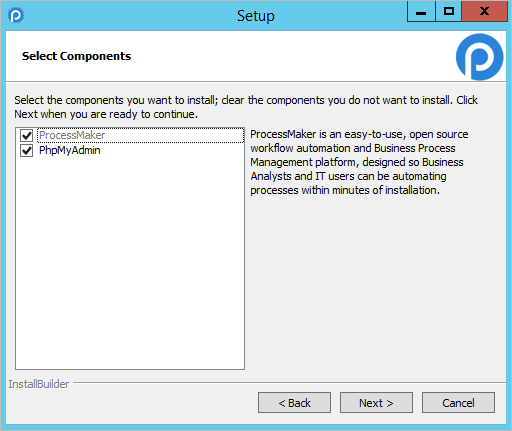Cancel the setup wizard
The image size is (512, 431).
pos(458,403)
